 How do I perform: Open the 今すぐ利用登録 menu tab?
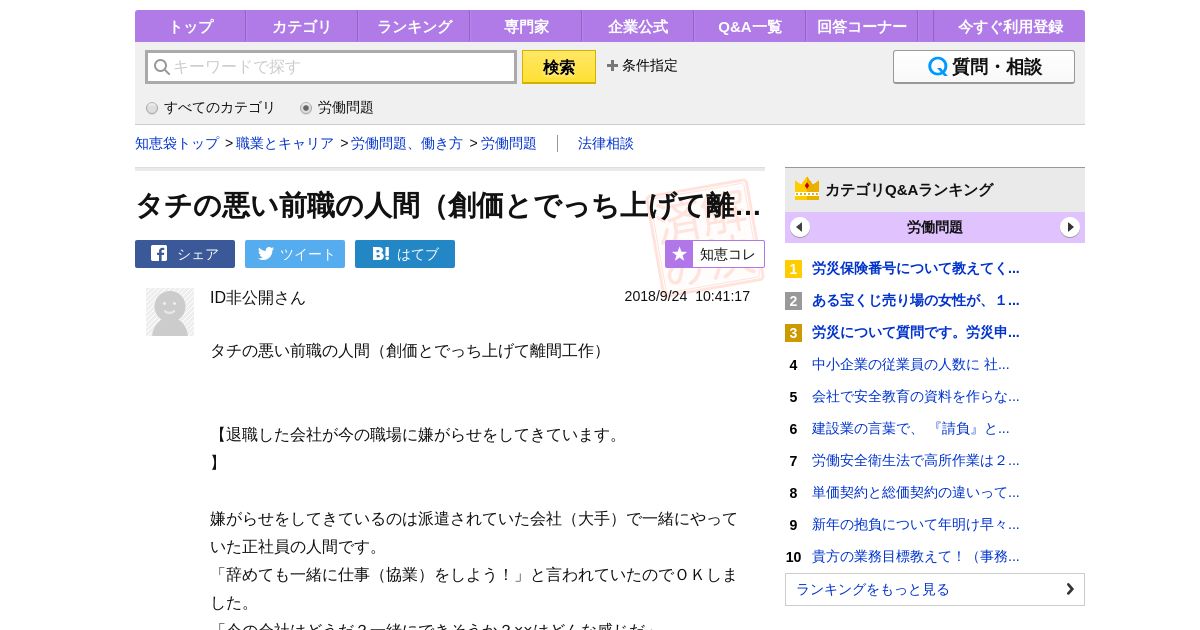(1010, 27)
